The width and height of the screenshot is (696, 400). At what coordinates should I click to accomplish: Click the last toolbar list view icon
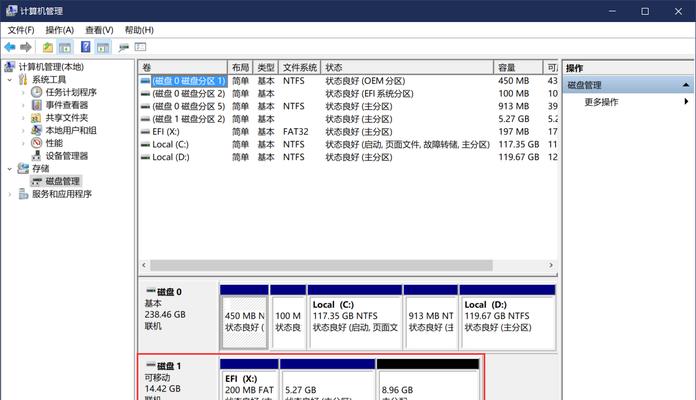click(141, 47)
